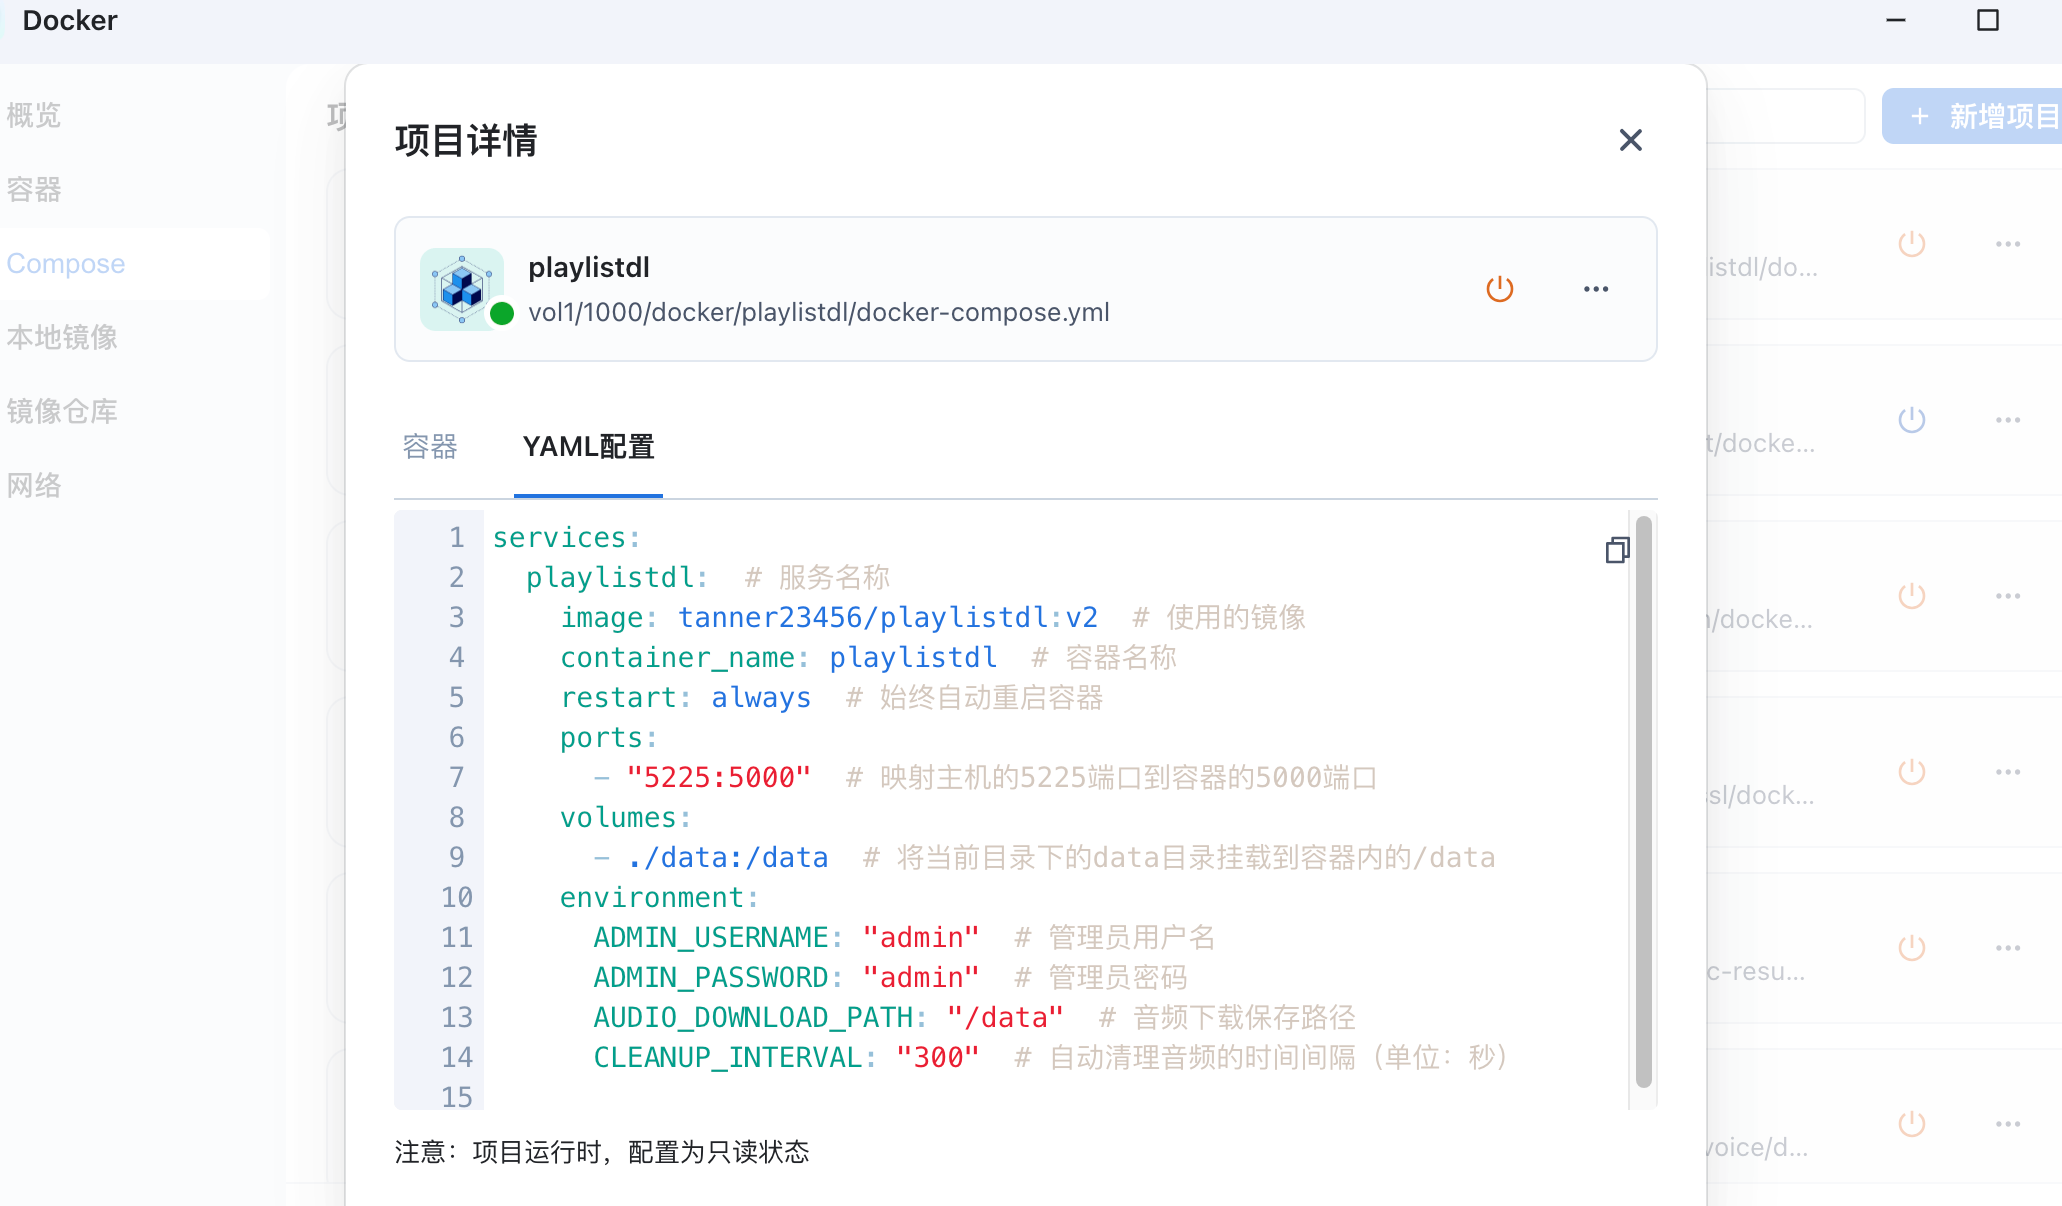Screen dimensions: 2062x1206
Task: Open more options for the blue-power project row
Action: pyautogui.click(x=2007, y=420)
